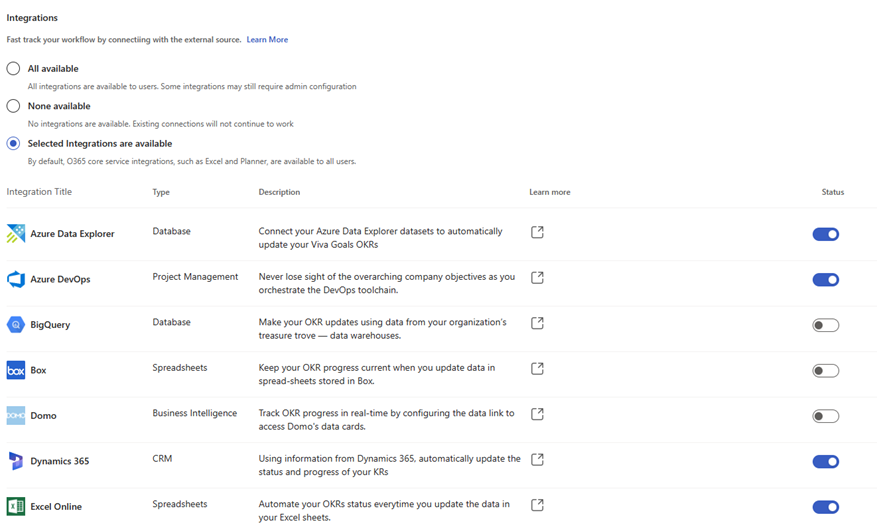Viewport: 877px width, 527px height.
Task: Click the Dynamics 365 logo icon
Action: coord(16,461)
